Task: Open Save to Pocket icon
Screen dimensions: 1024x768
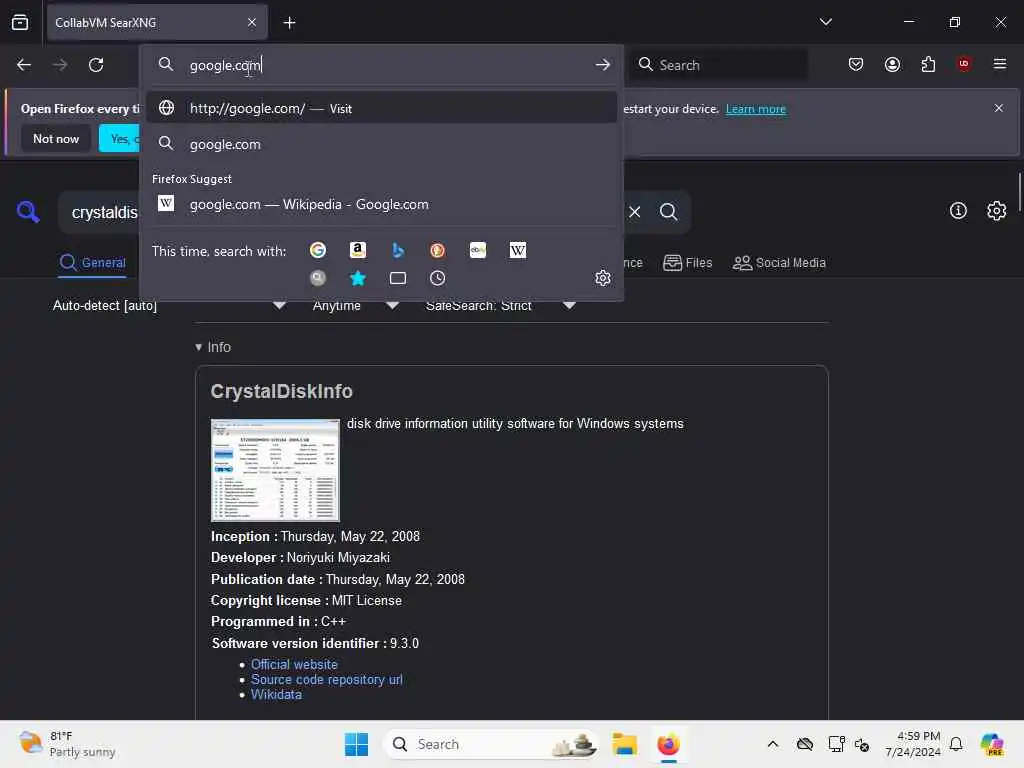Action: point(856,64)
